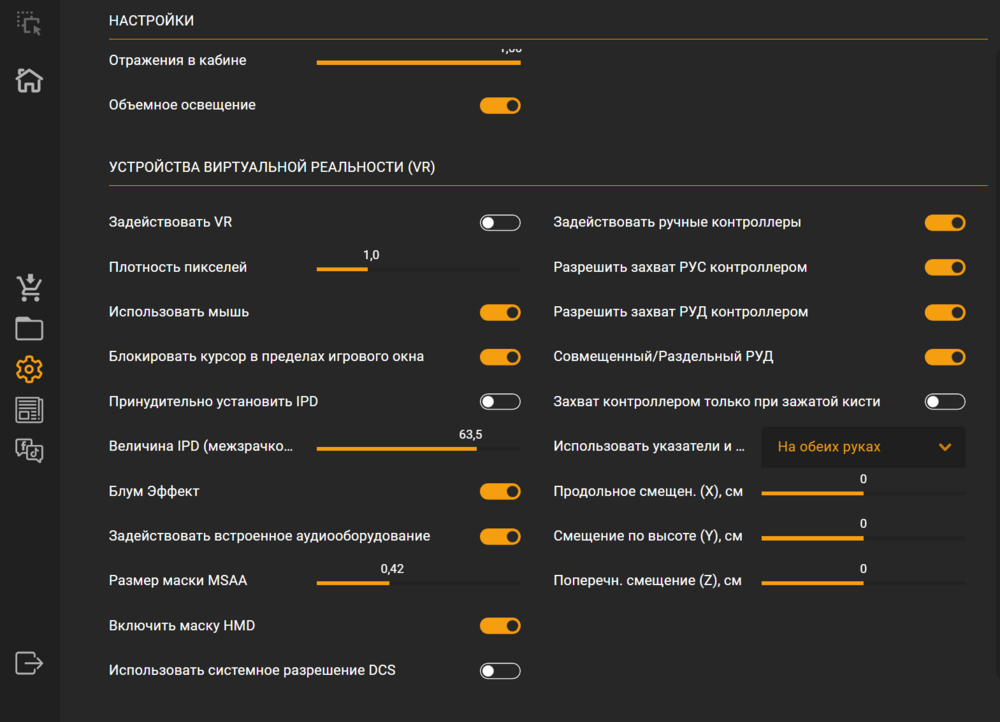
Task: Open the news page icon
Action: point(29,409)
